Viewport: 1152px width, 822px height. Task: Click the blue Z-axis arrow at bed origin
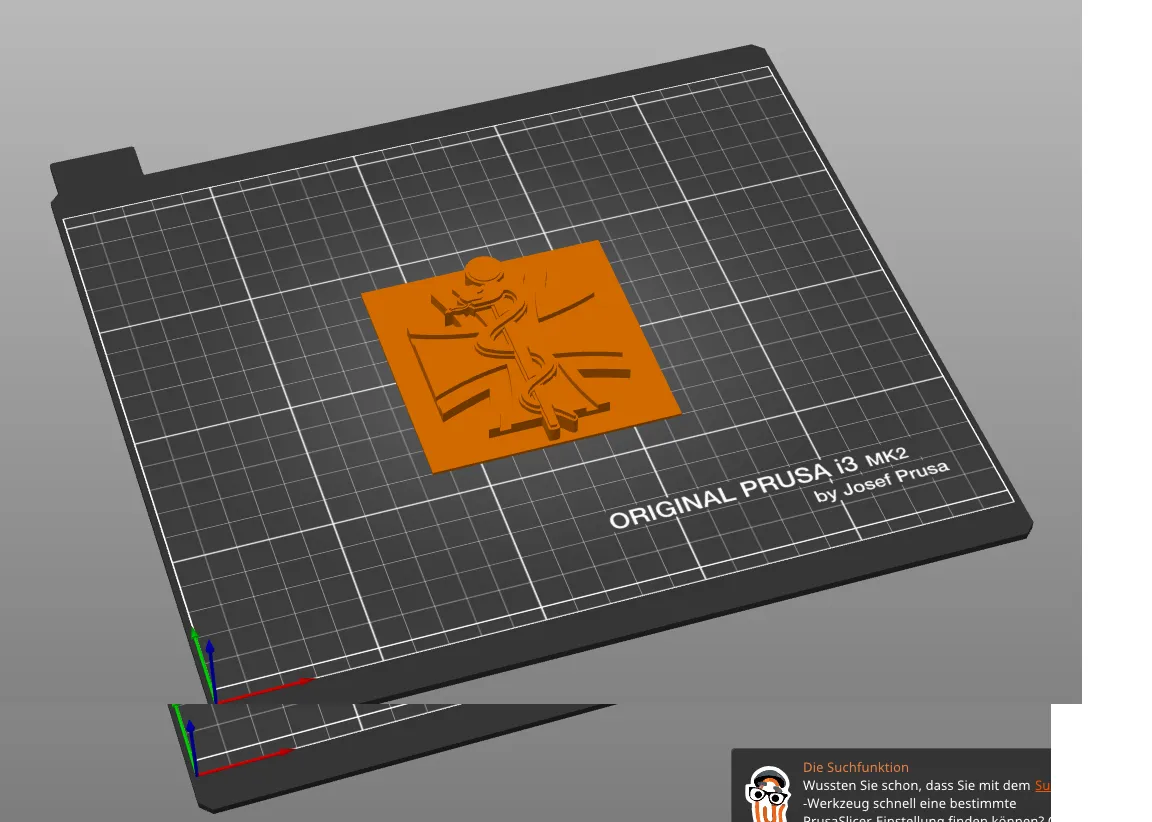pos(212,670)
